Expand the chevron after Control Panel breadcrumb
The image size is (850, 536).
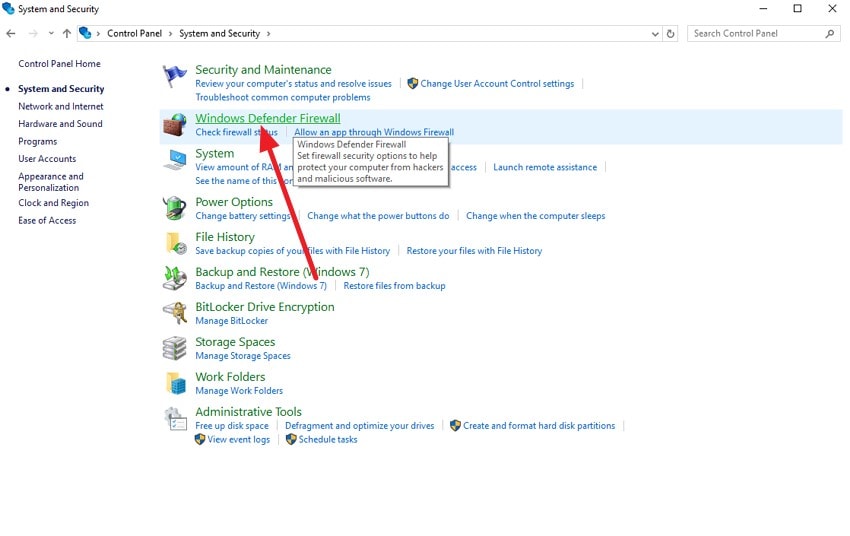tap(170, 34)
